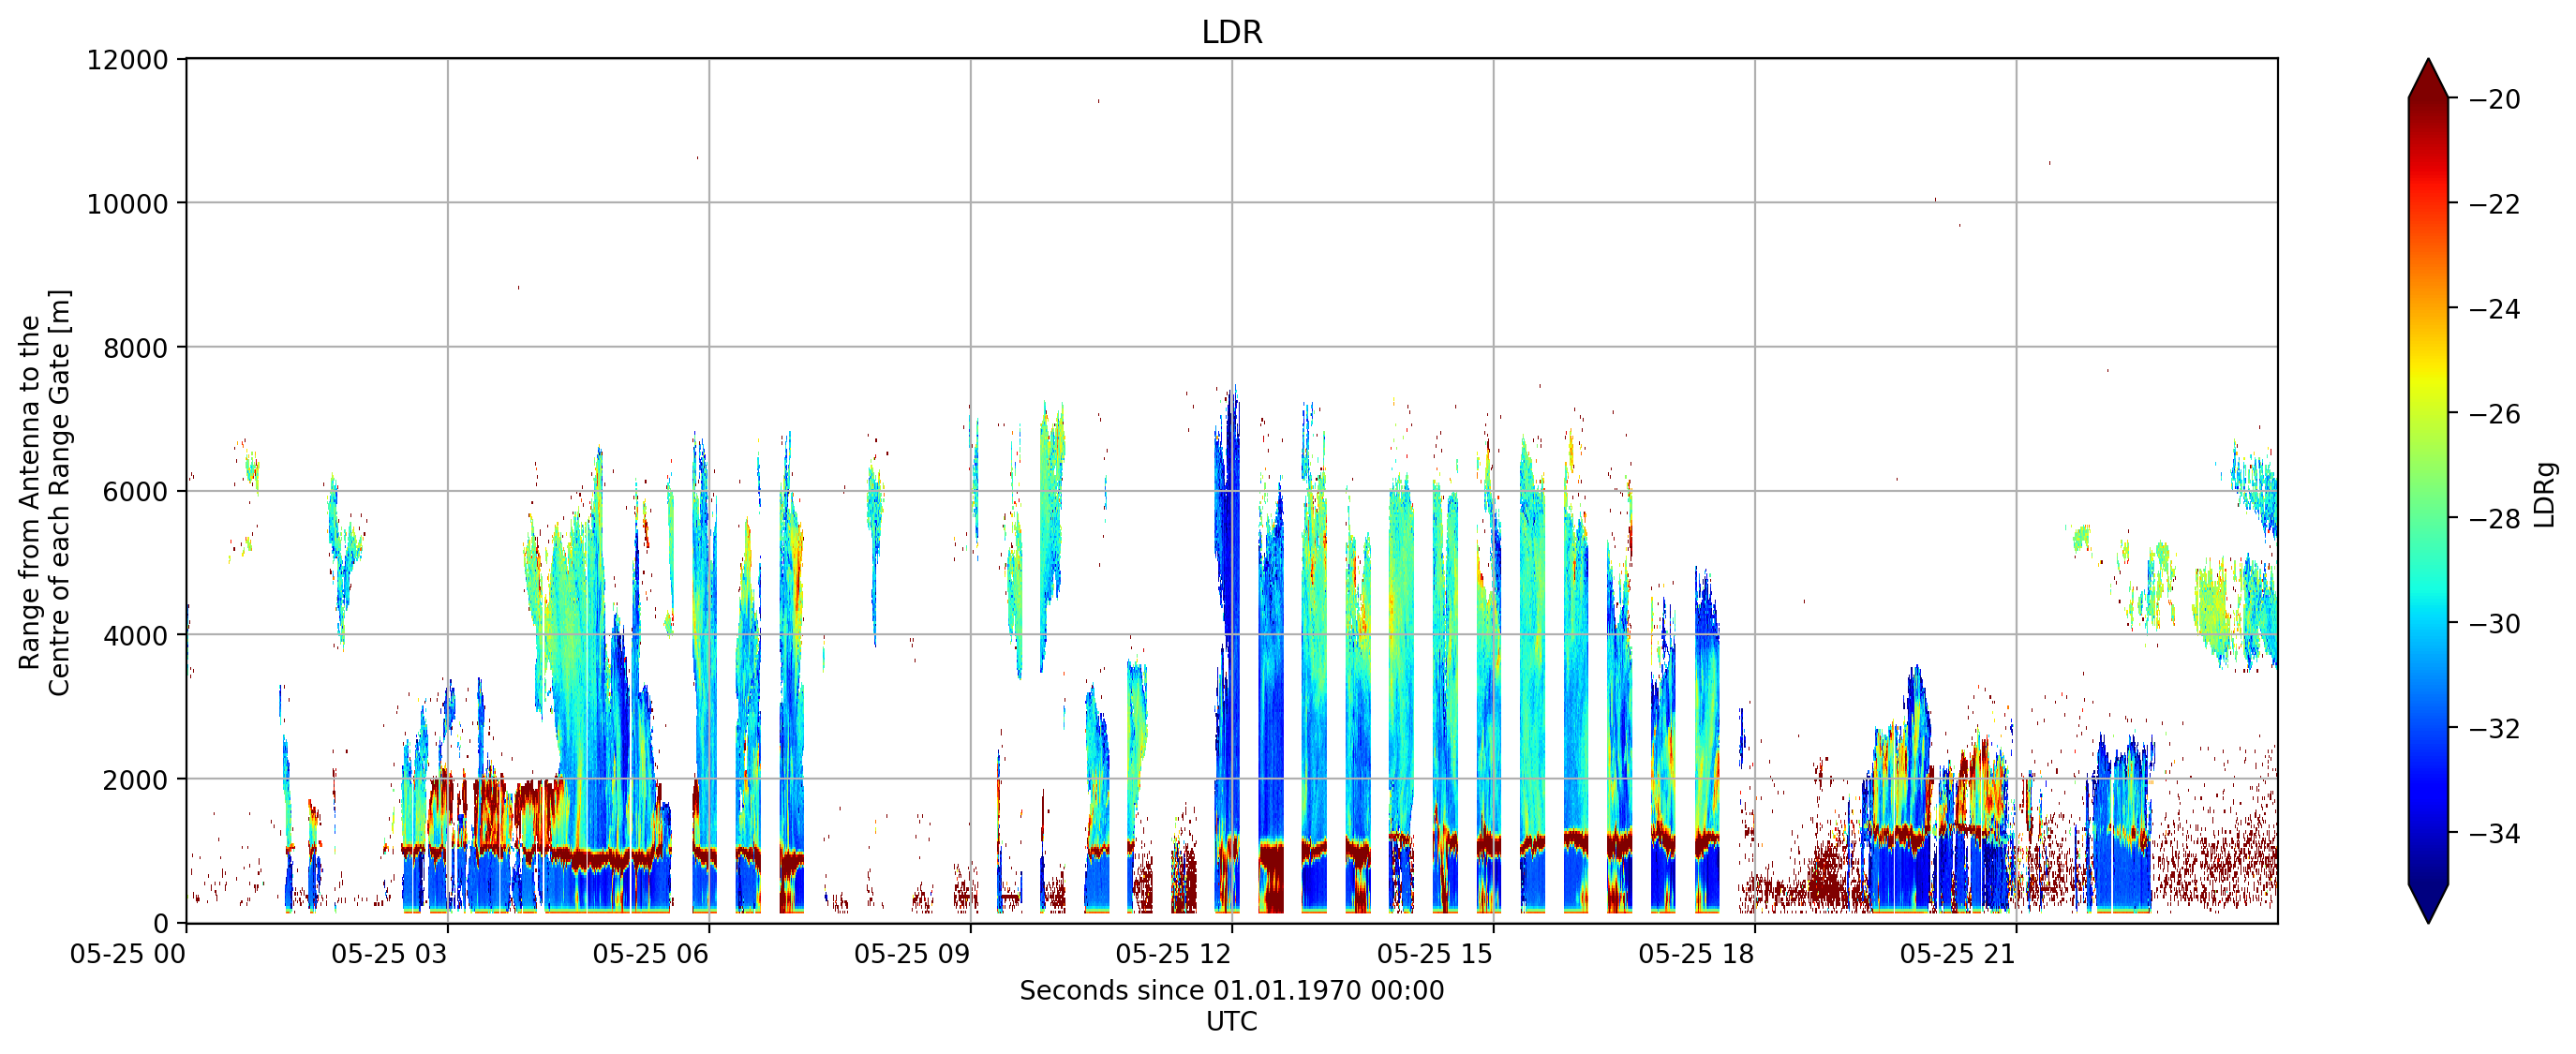Click the x-axis label 05-25 09
The height and width of the screenshot is (1054, 2576).
pos(912,954)
